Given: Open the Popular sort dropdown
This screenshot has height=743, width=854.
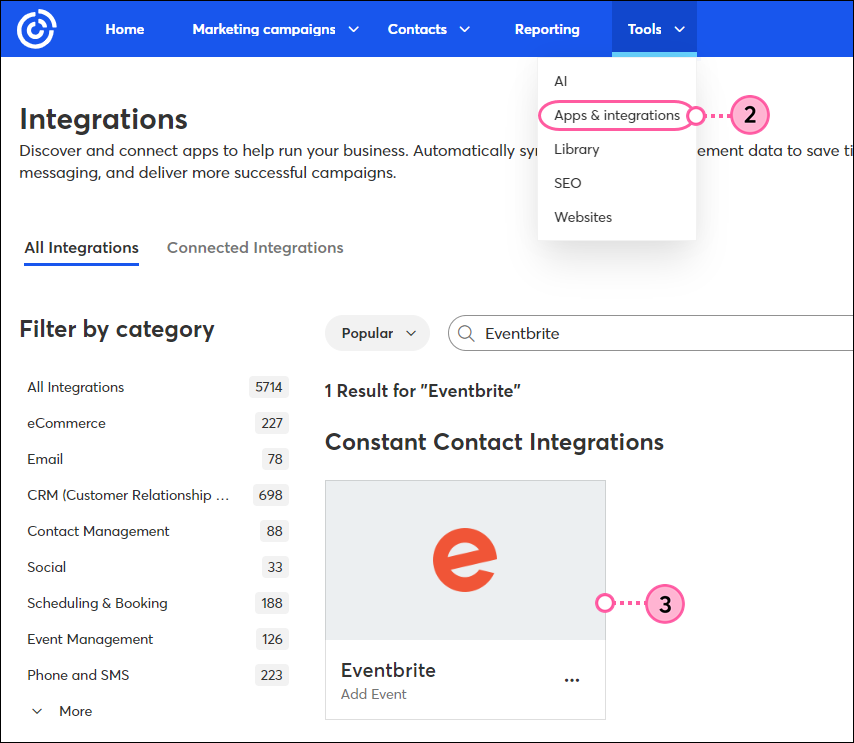Looking at the screenshot, I should [377, 333].
